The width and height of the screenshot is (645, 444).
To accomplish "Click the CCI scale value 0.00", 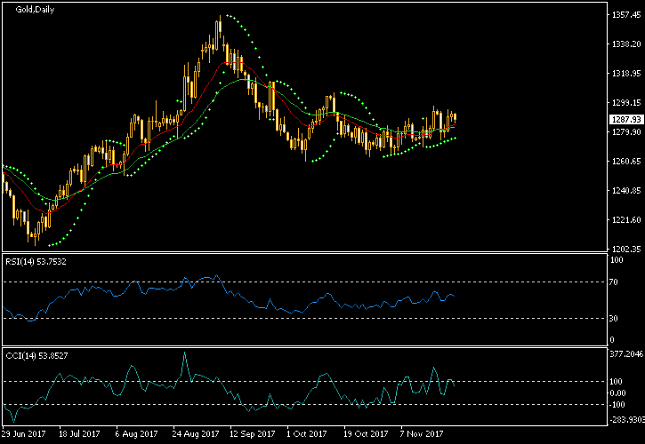I will (x=617, y=393).
